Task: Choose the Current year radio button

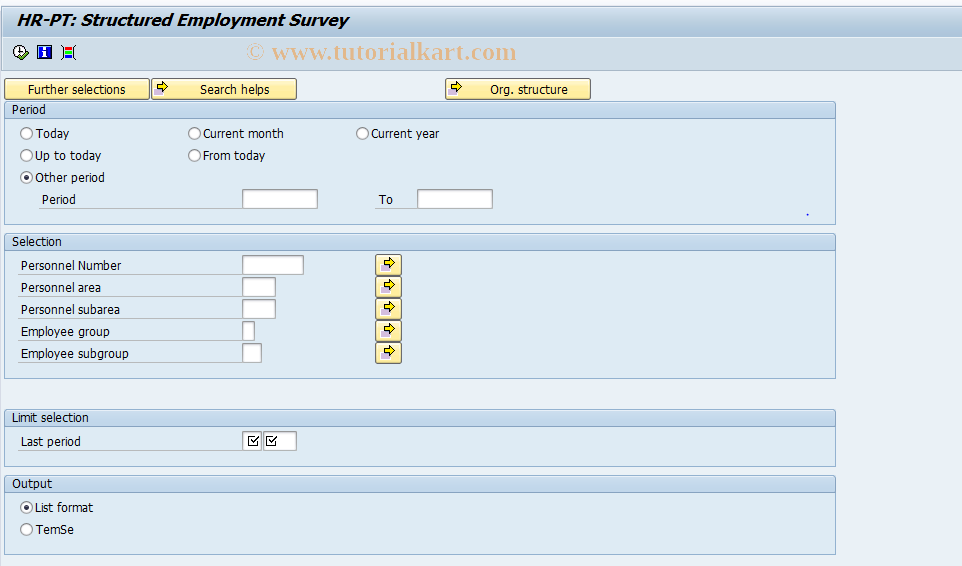Action: coord(363,134)
